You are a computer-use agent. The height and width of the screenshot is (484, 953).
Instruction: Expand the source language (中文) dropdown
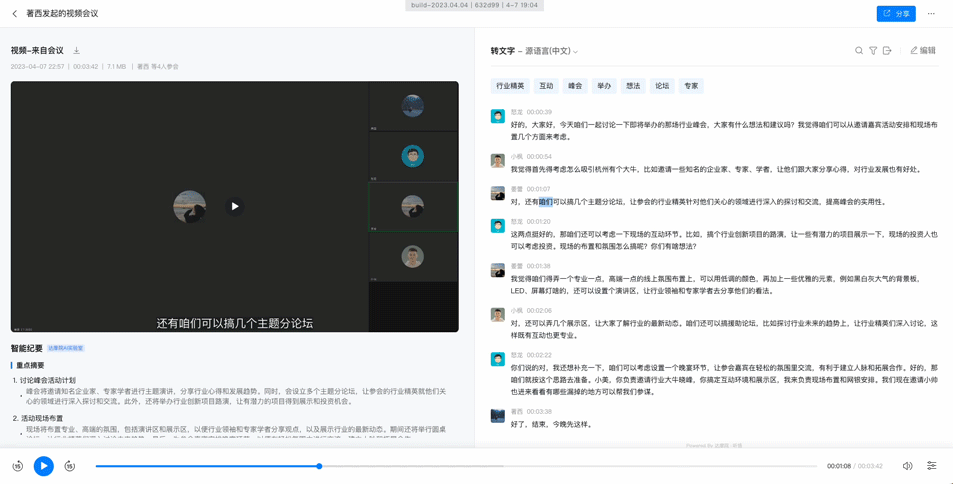click(575, 52)
